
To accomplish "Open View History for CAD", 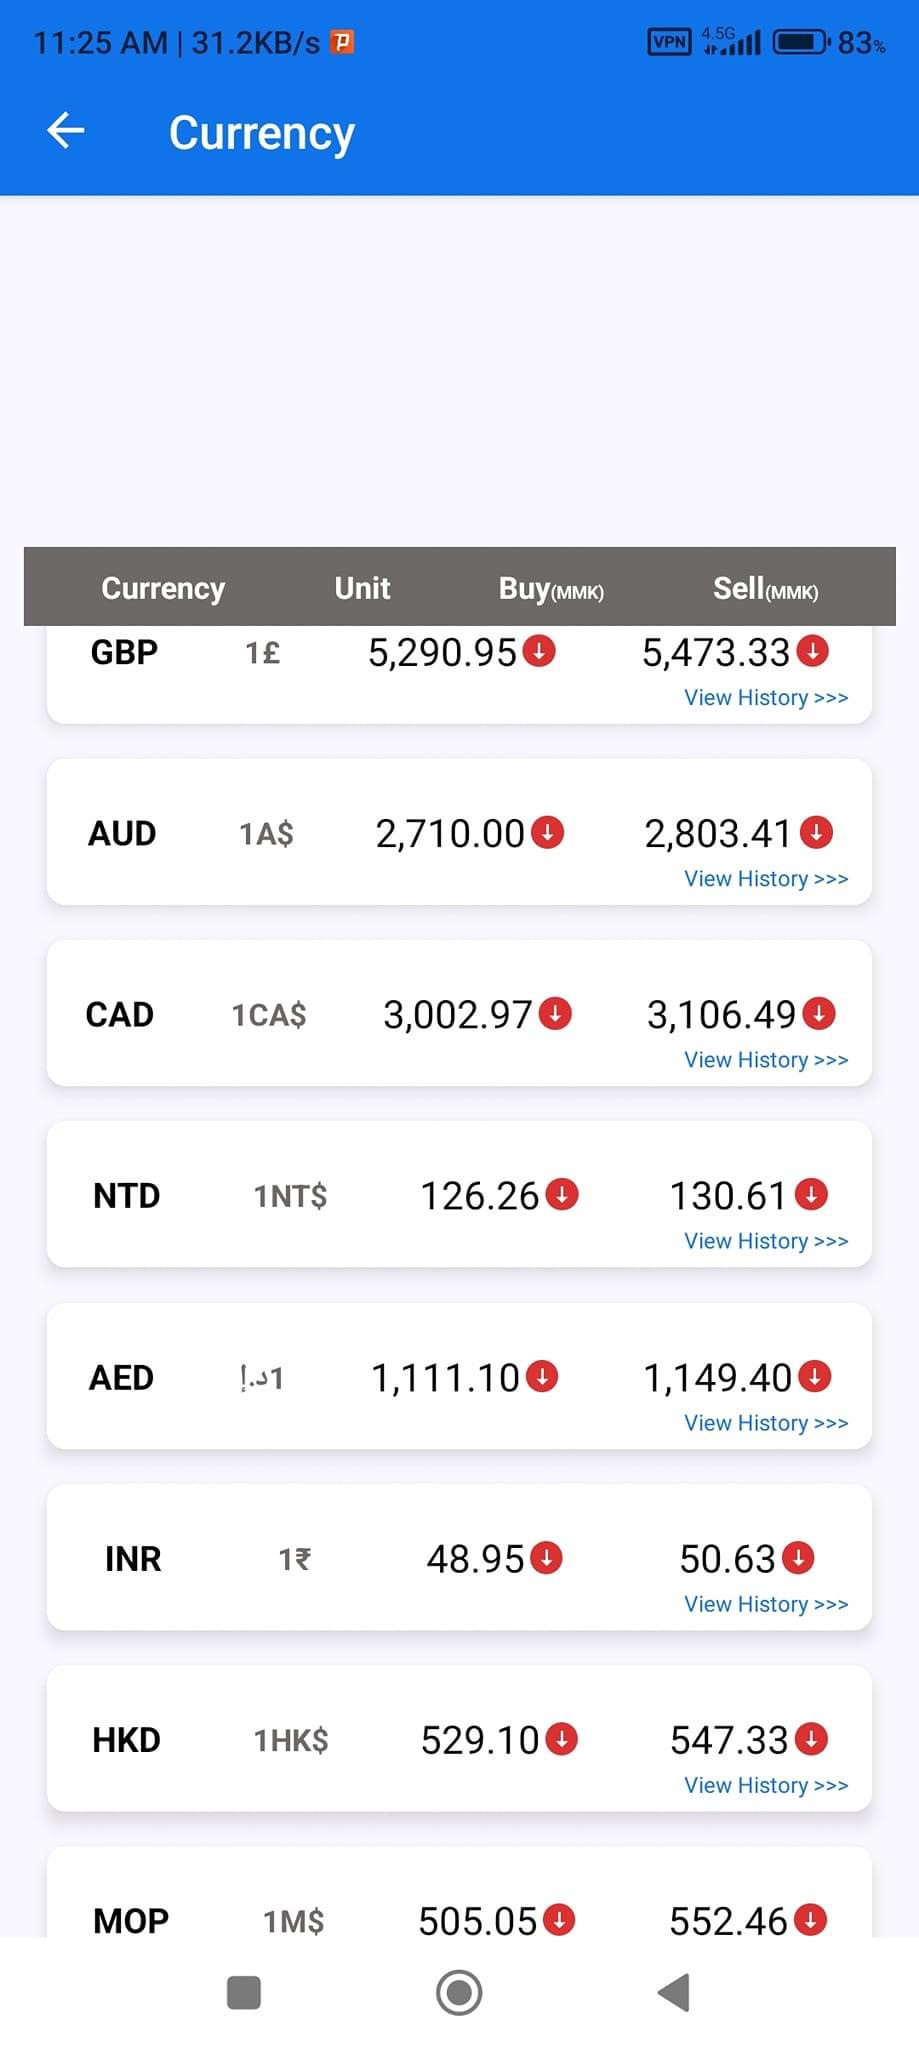I will (766, 1060).
